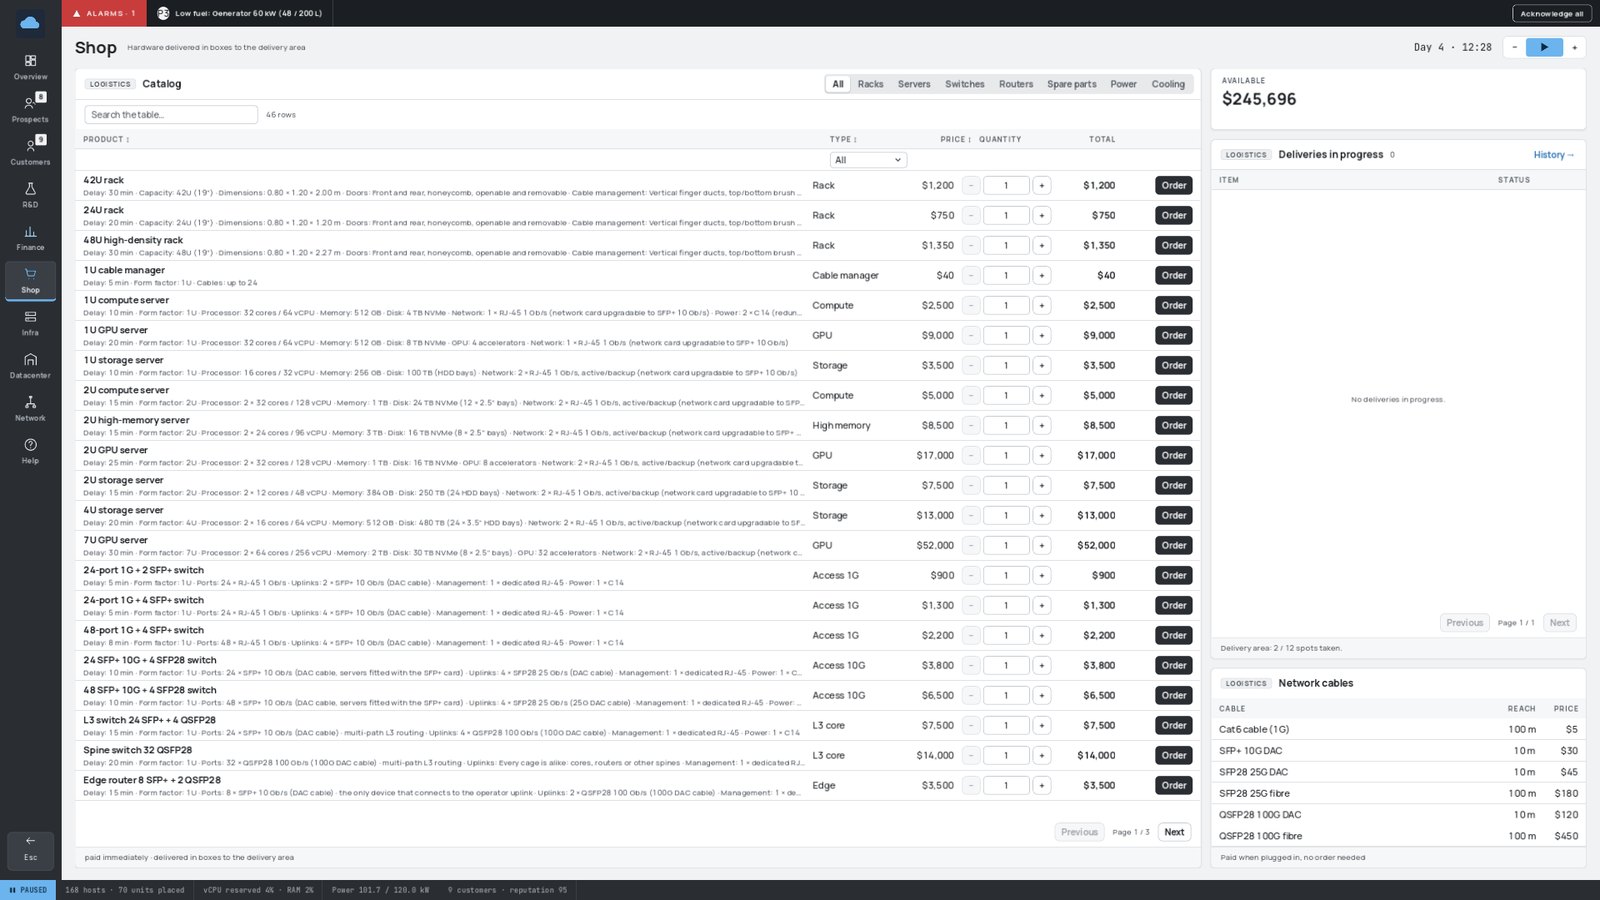This screenshot has height=900, width=1600.
Task: Open deliveries History link
Action: 1554,155
